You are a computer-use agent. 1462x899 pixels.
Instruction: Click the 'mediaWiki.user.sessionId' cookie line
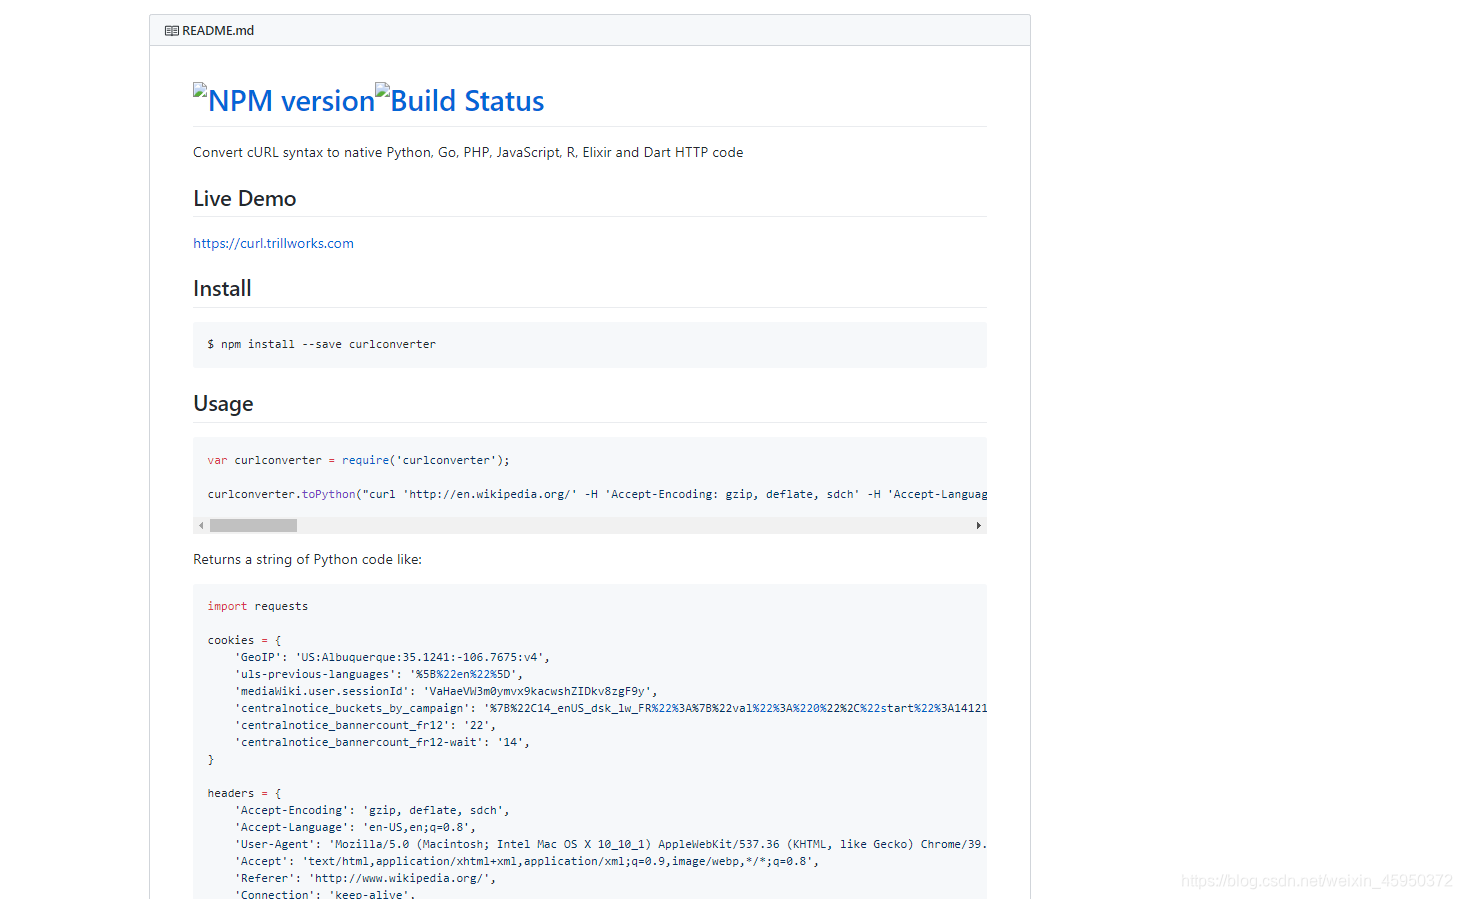[446, 691]
